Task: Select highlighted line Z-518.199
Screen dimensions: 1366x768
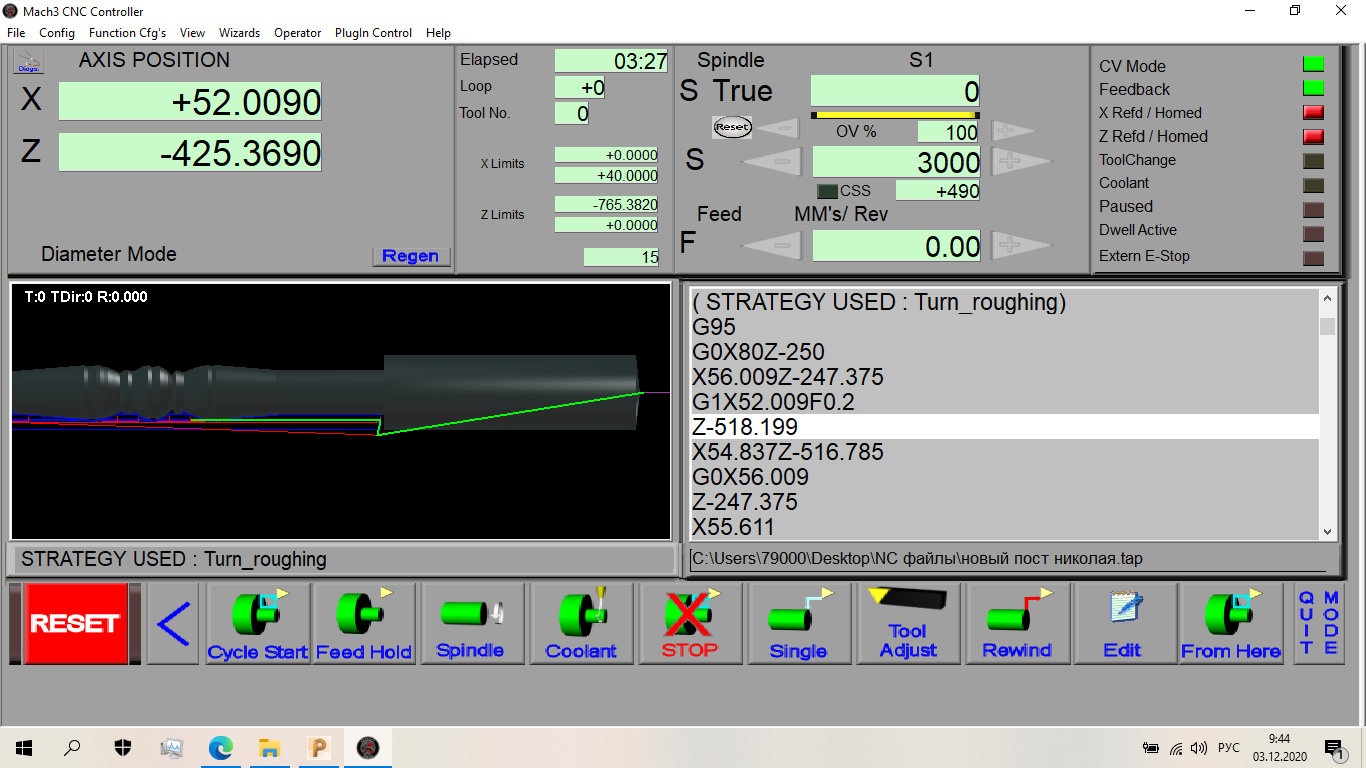Action: (1004, 427)
